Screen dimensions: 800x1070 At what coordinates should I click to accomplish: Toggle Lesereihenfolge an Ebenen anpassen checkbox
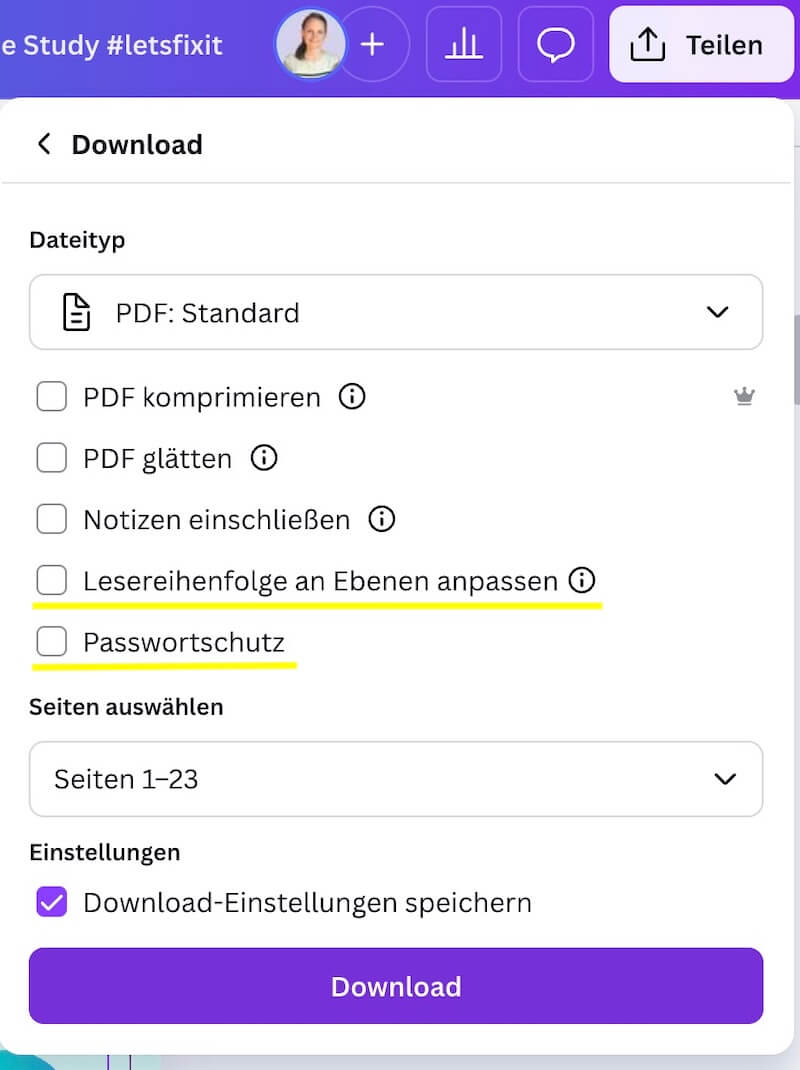coord(52,580)
